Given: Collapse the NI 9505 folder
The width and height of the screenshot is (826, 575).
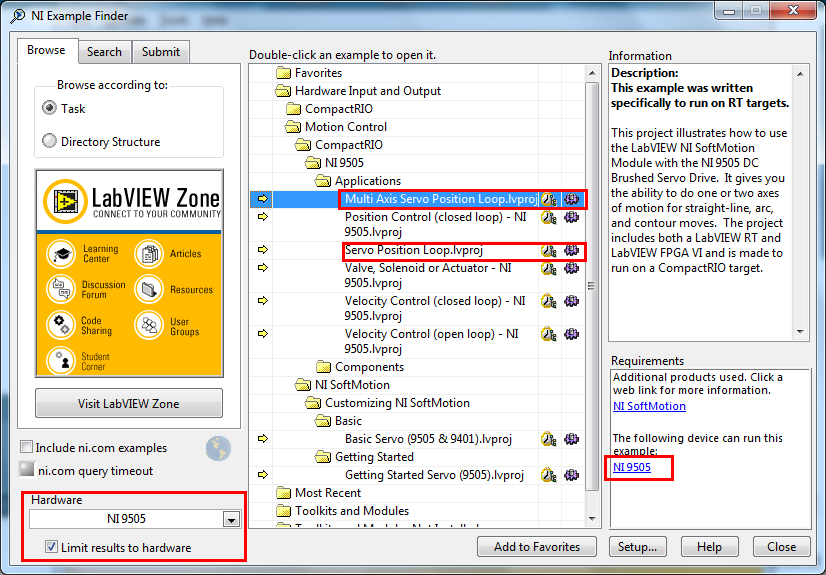Looking at the screenshot, I should pyautogui.click(x=313, y=163).
